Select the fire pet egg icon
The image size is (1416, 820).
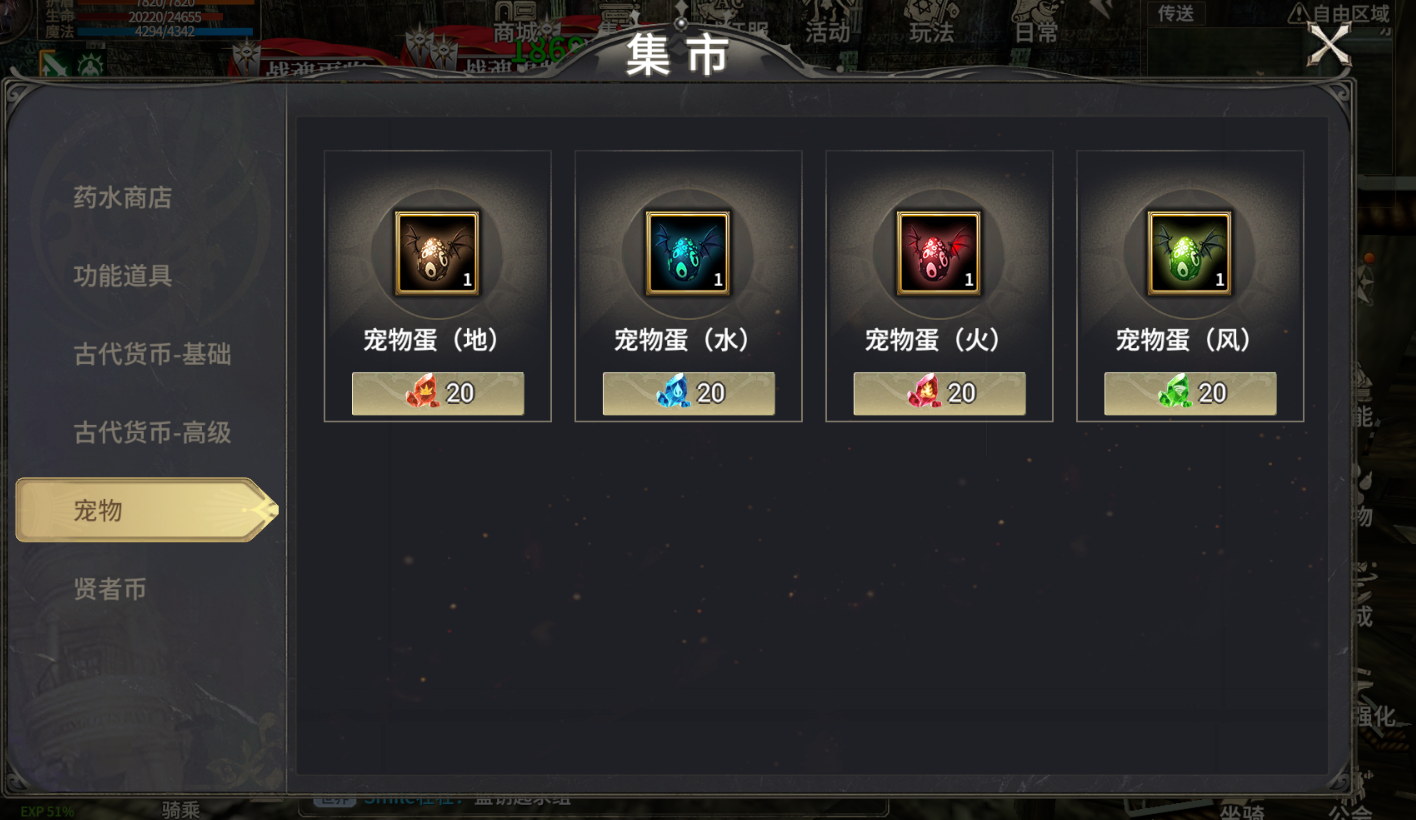point(939,253)
